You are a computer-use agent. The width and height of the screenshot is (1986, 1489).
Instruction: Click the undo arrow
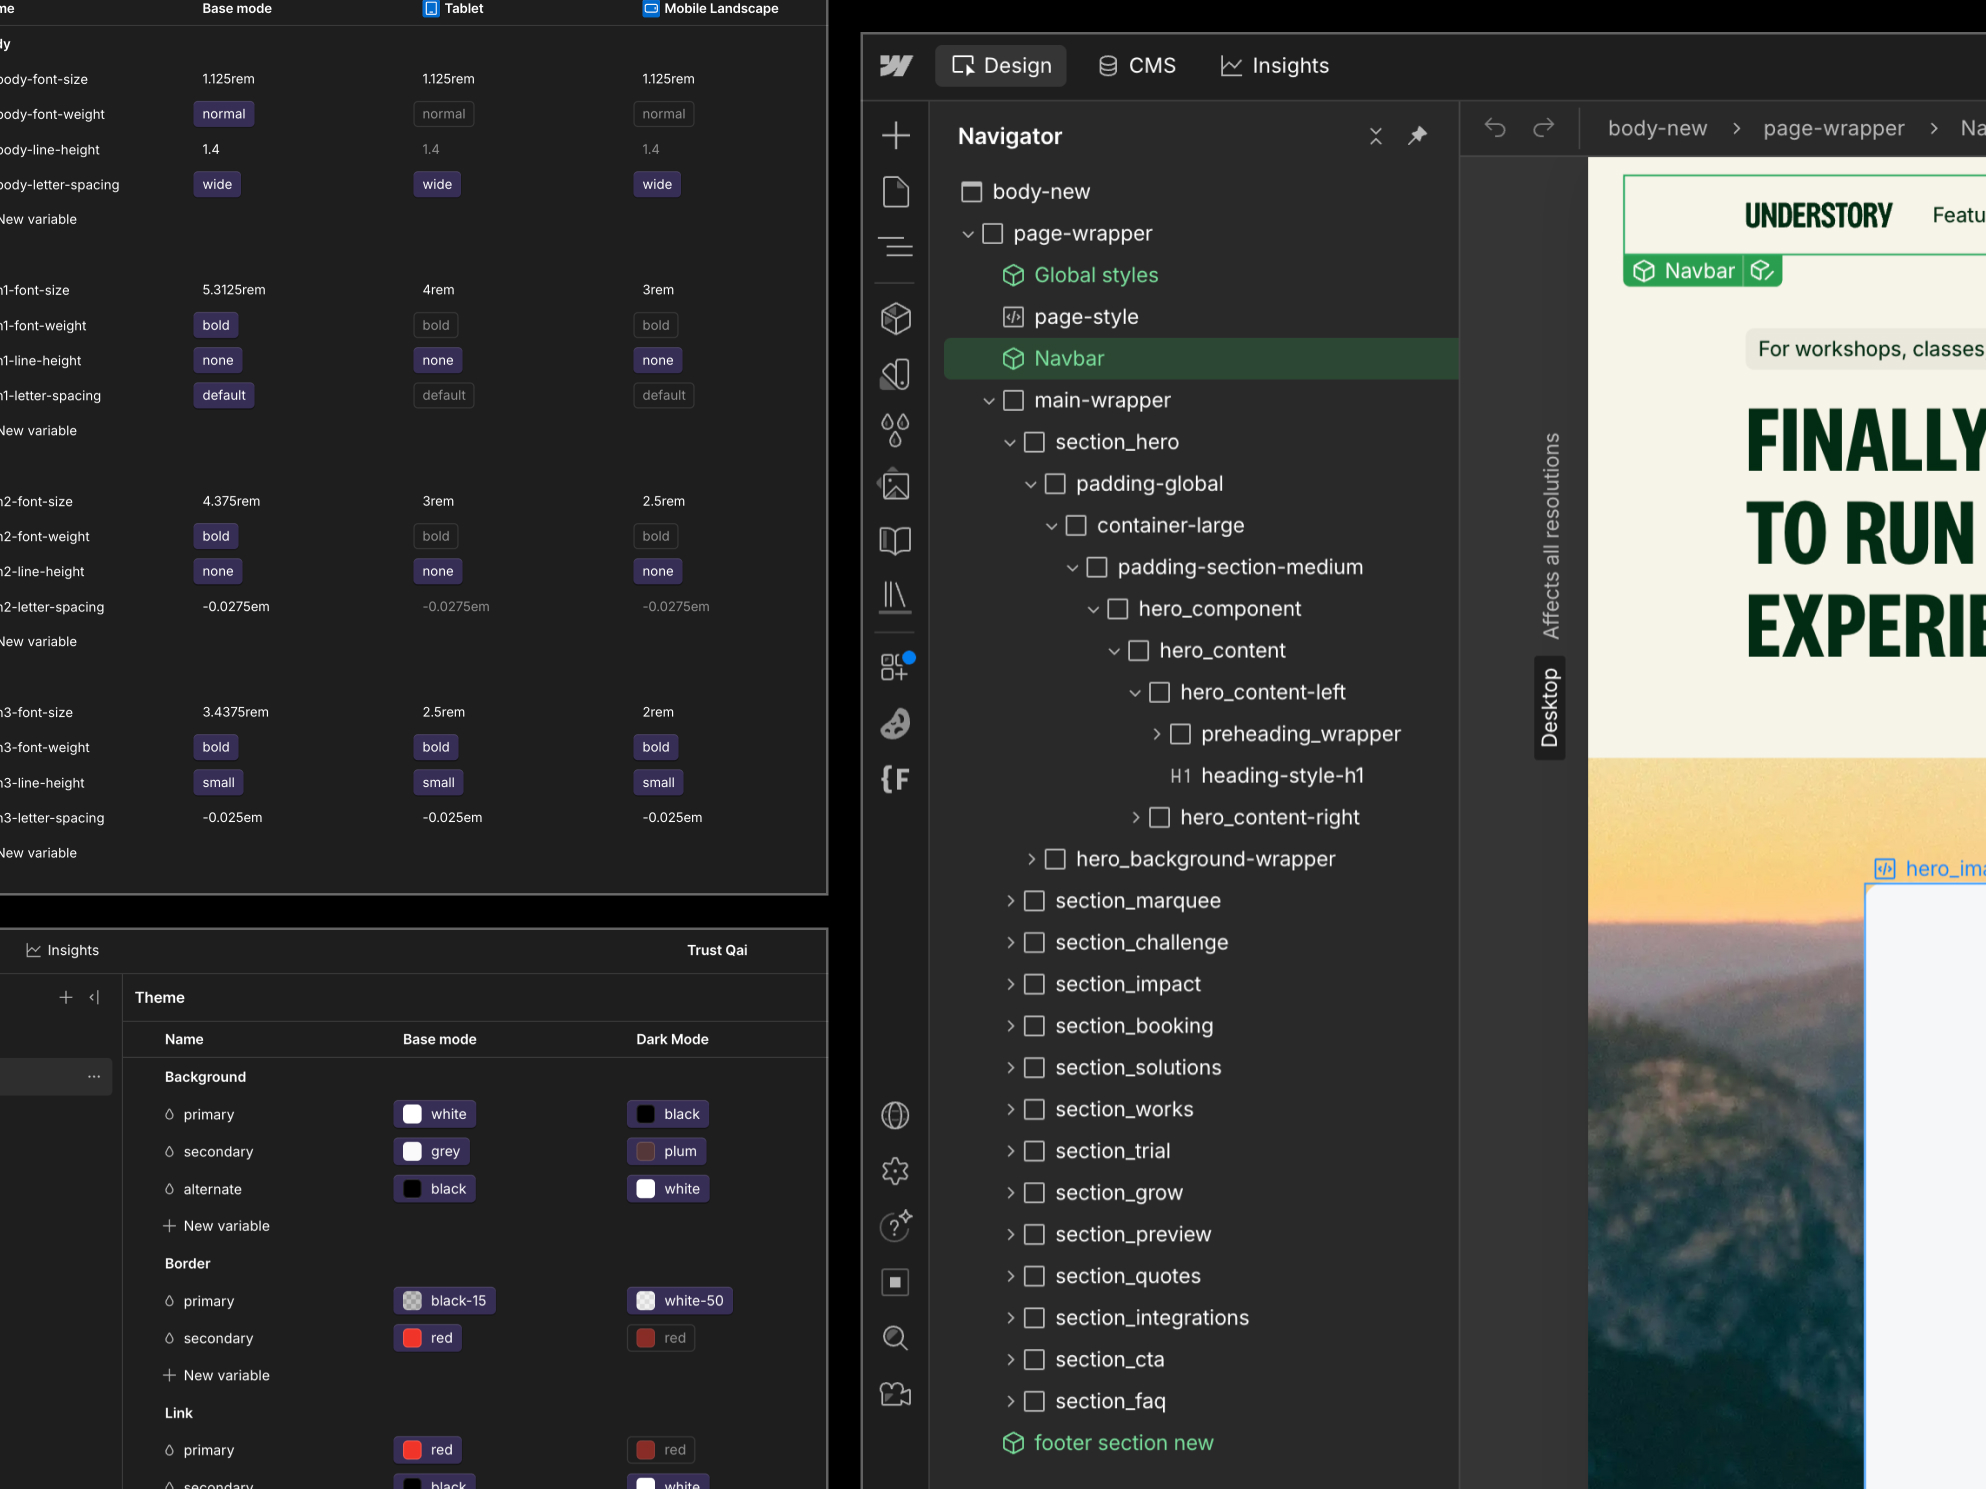(1495, 128)
